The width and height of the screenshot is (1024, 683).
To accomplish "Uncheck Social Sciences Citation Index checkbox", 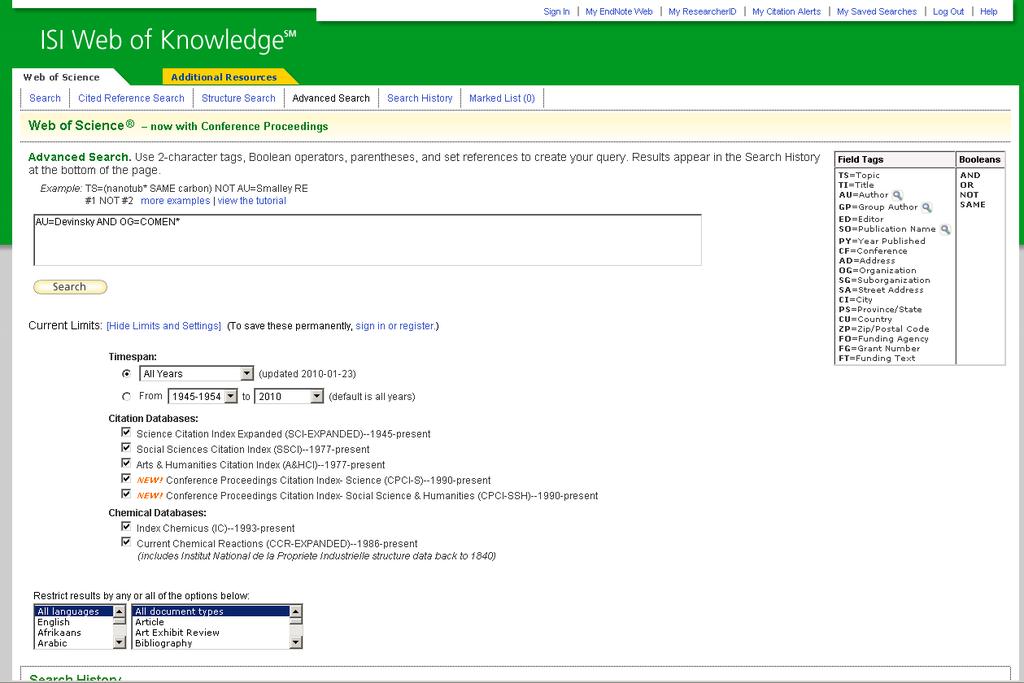I will [126, 448].
